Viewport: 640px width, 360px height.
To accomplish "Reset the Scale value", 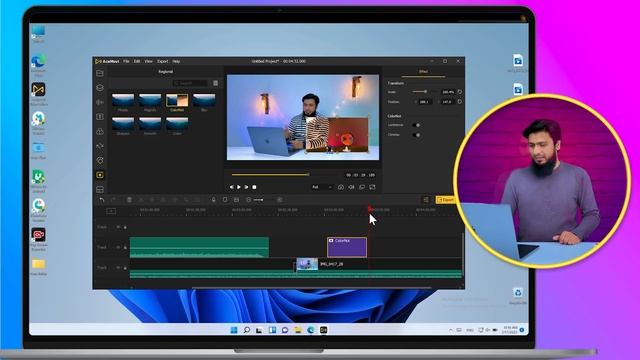I will point(460,92).
